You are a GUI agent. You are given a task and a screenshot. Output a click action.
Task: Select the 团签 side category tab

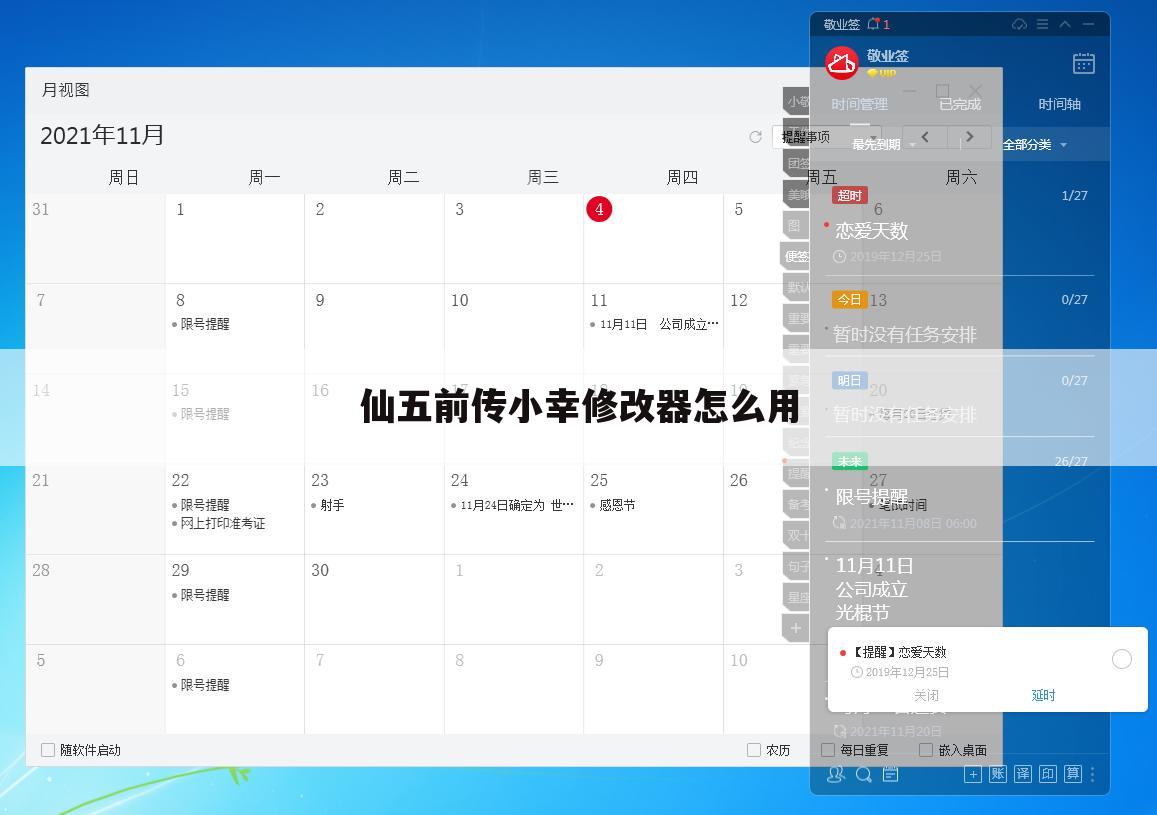796,163
